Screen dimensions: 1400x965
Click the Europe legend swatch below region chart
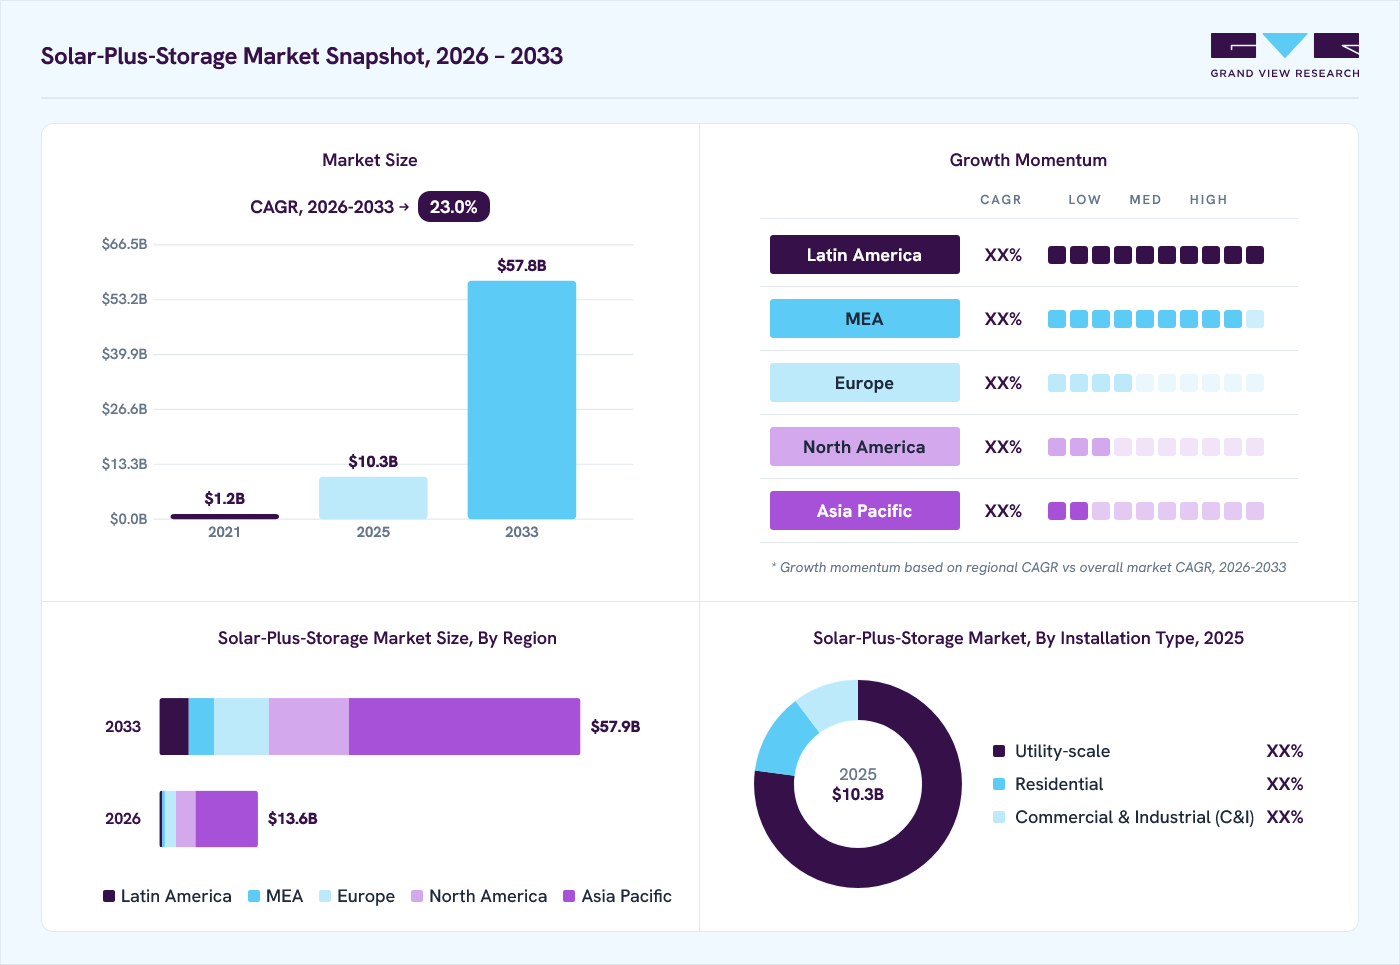[325, 896]
